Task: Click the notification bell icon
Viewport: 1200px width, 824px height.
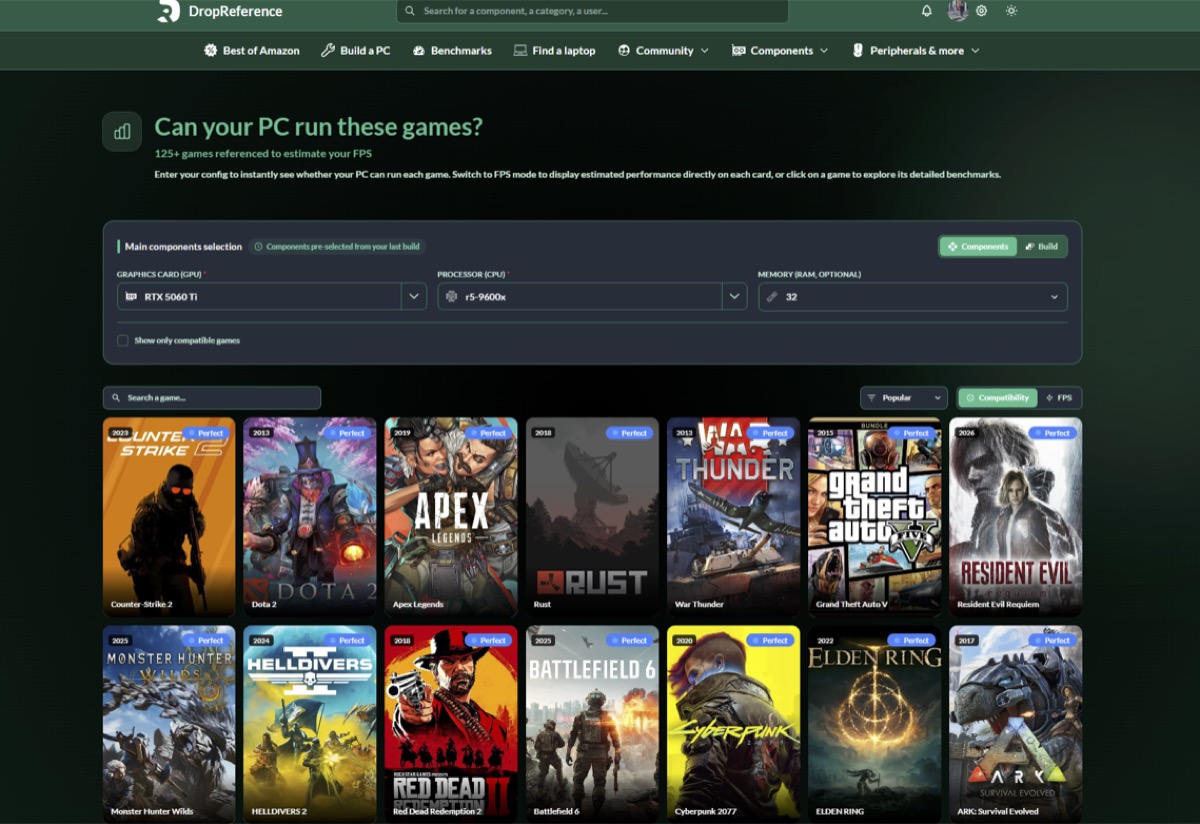Action: click(x=926, y=11)
